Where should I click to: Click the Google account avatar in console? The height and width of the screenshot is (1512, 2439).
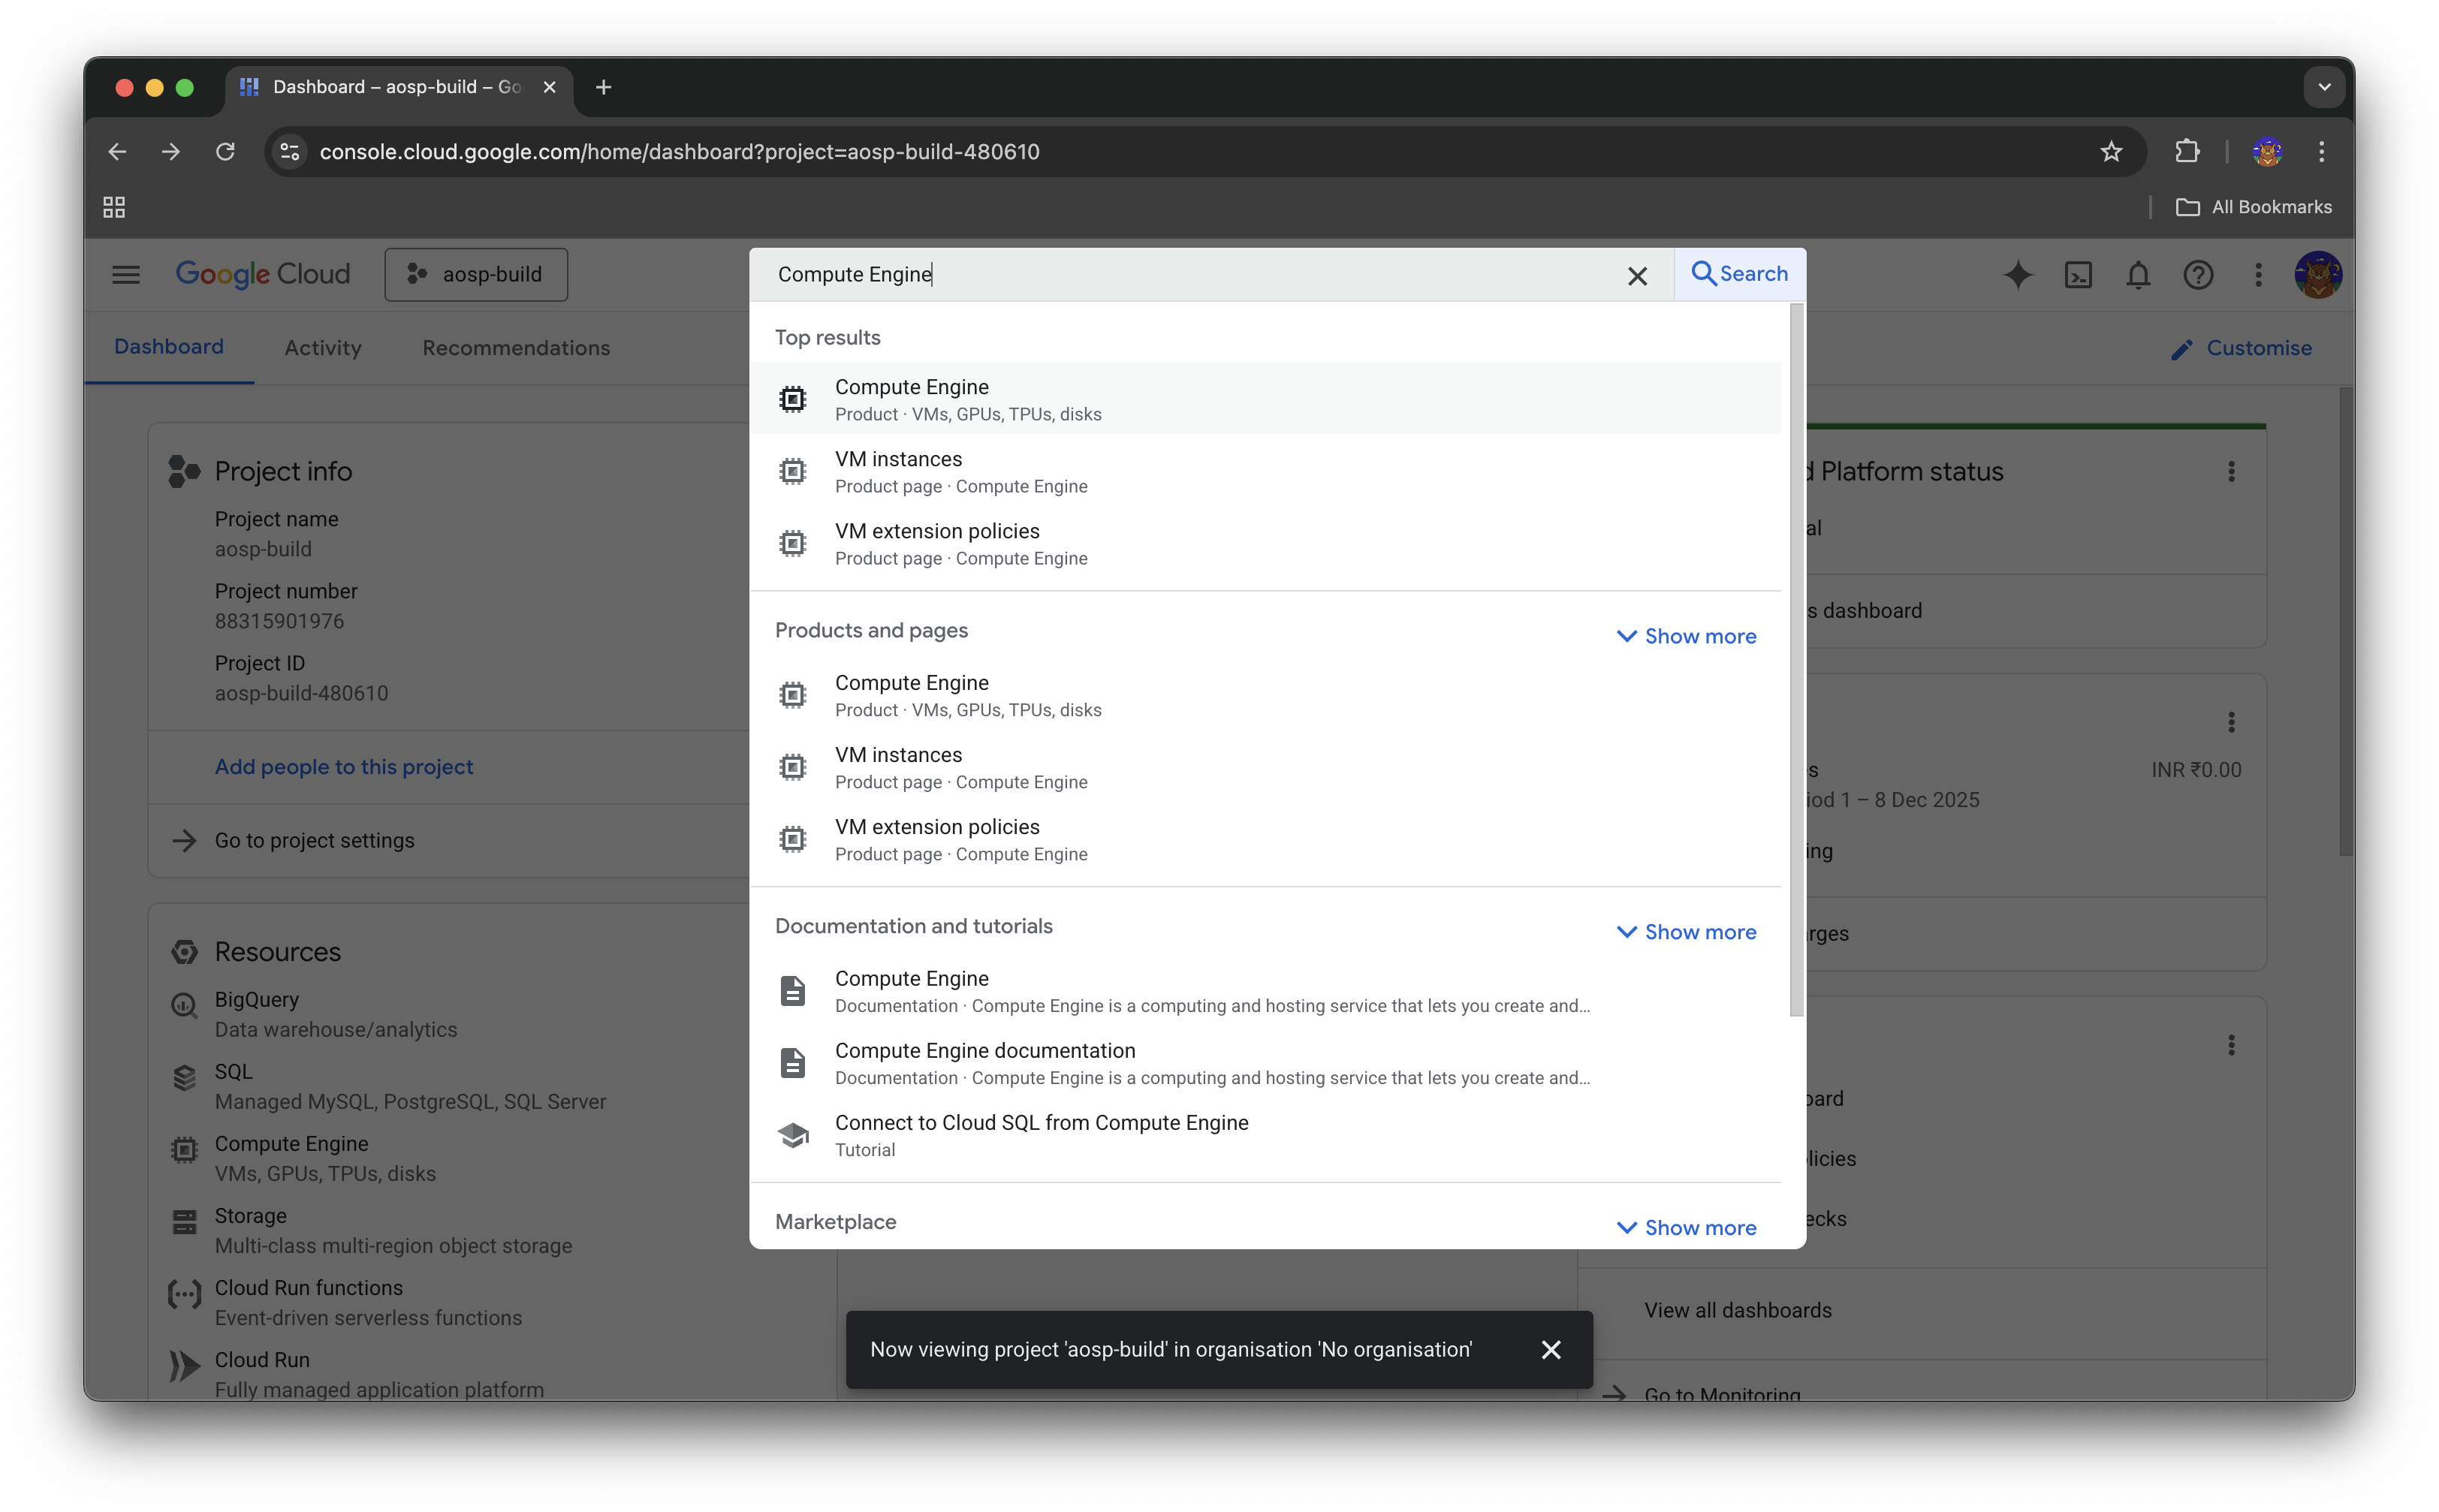[x=2317, y=275]
